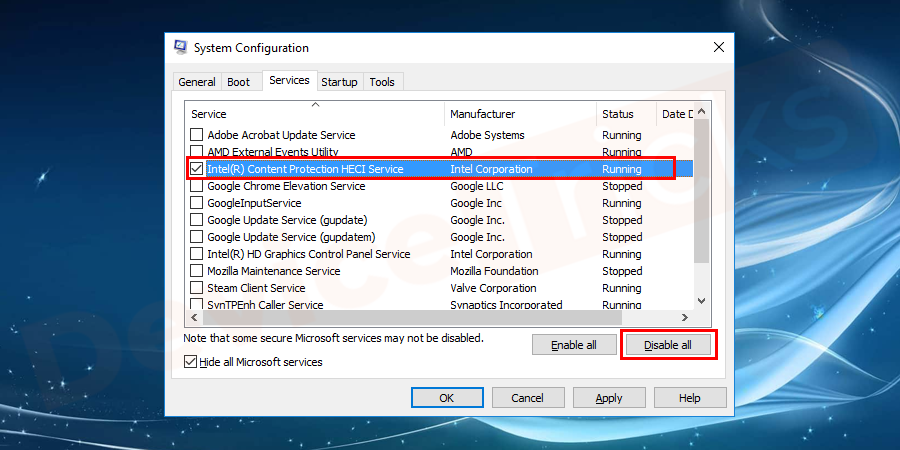Check the AMD External Events Utility checkbox
900x450 pixels.
197,152
